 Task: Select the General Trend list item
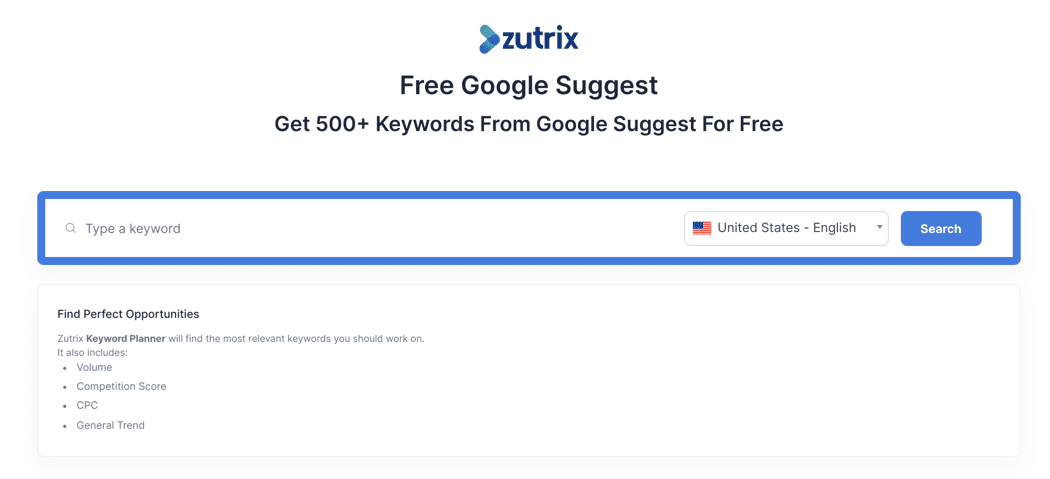tap(110, 425)
